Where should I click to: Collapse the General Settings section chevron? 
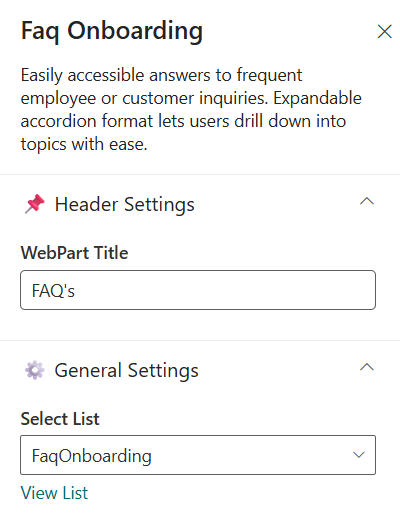[x=367, y=367]
